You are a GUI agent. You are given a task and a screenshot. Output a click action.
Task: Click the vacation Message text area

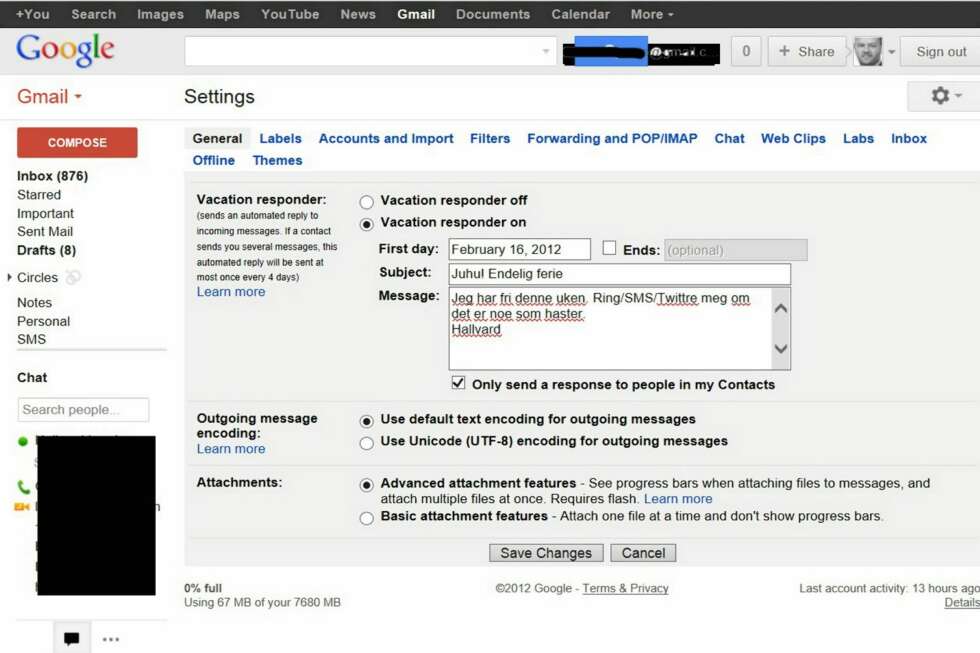coord(611,329)
